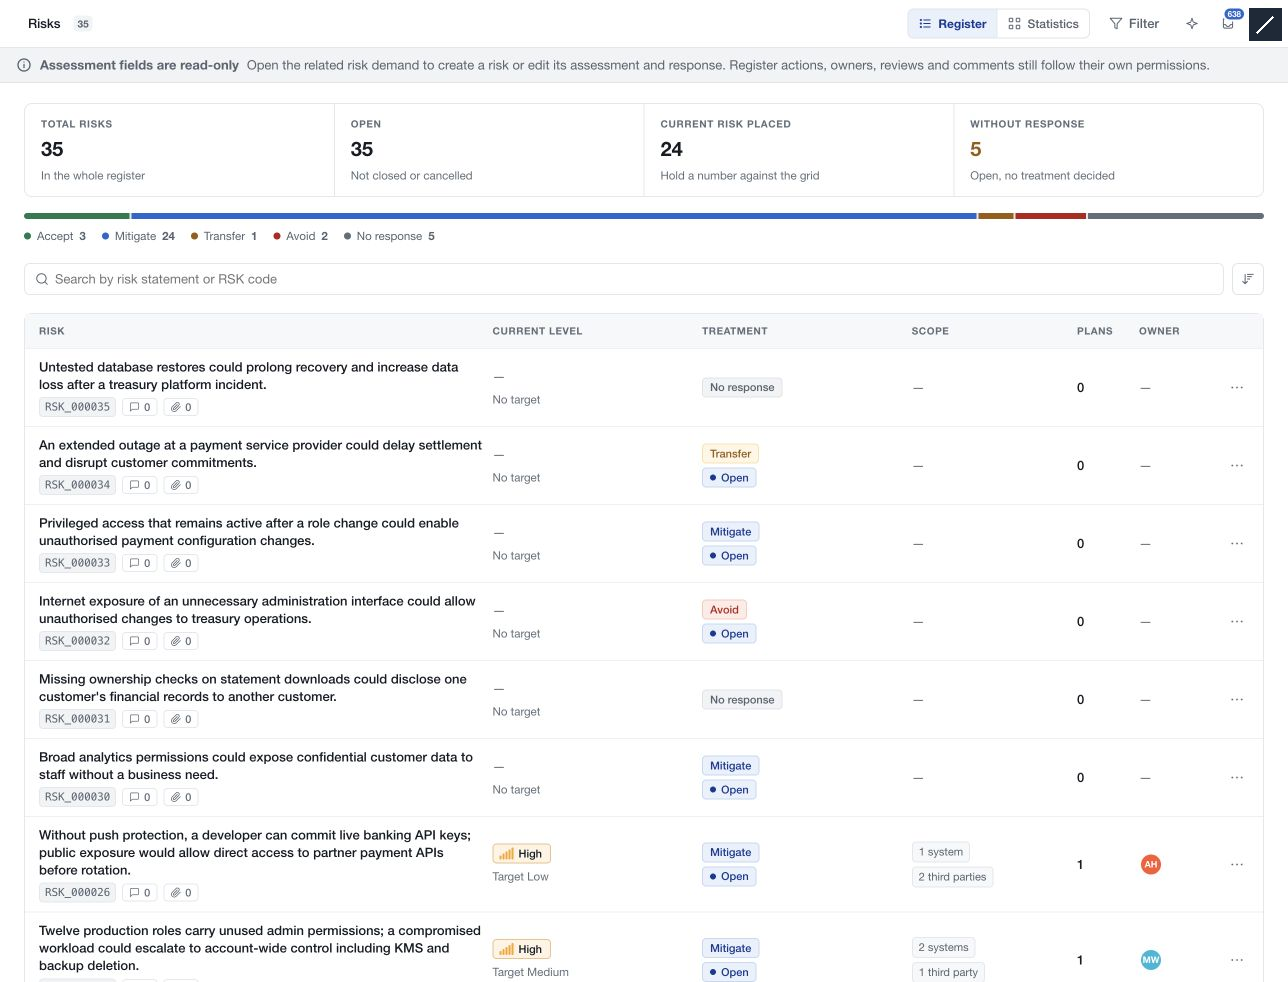1288x982 pixels.
Task: Click the 2 third parties scope tag
Action: (952, 877)
